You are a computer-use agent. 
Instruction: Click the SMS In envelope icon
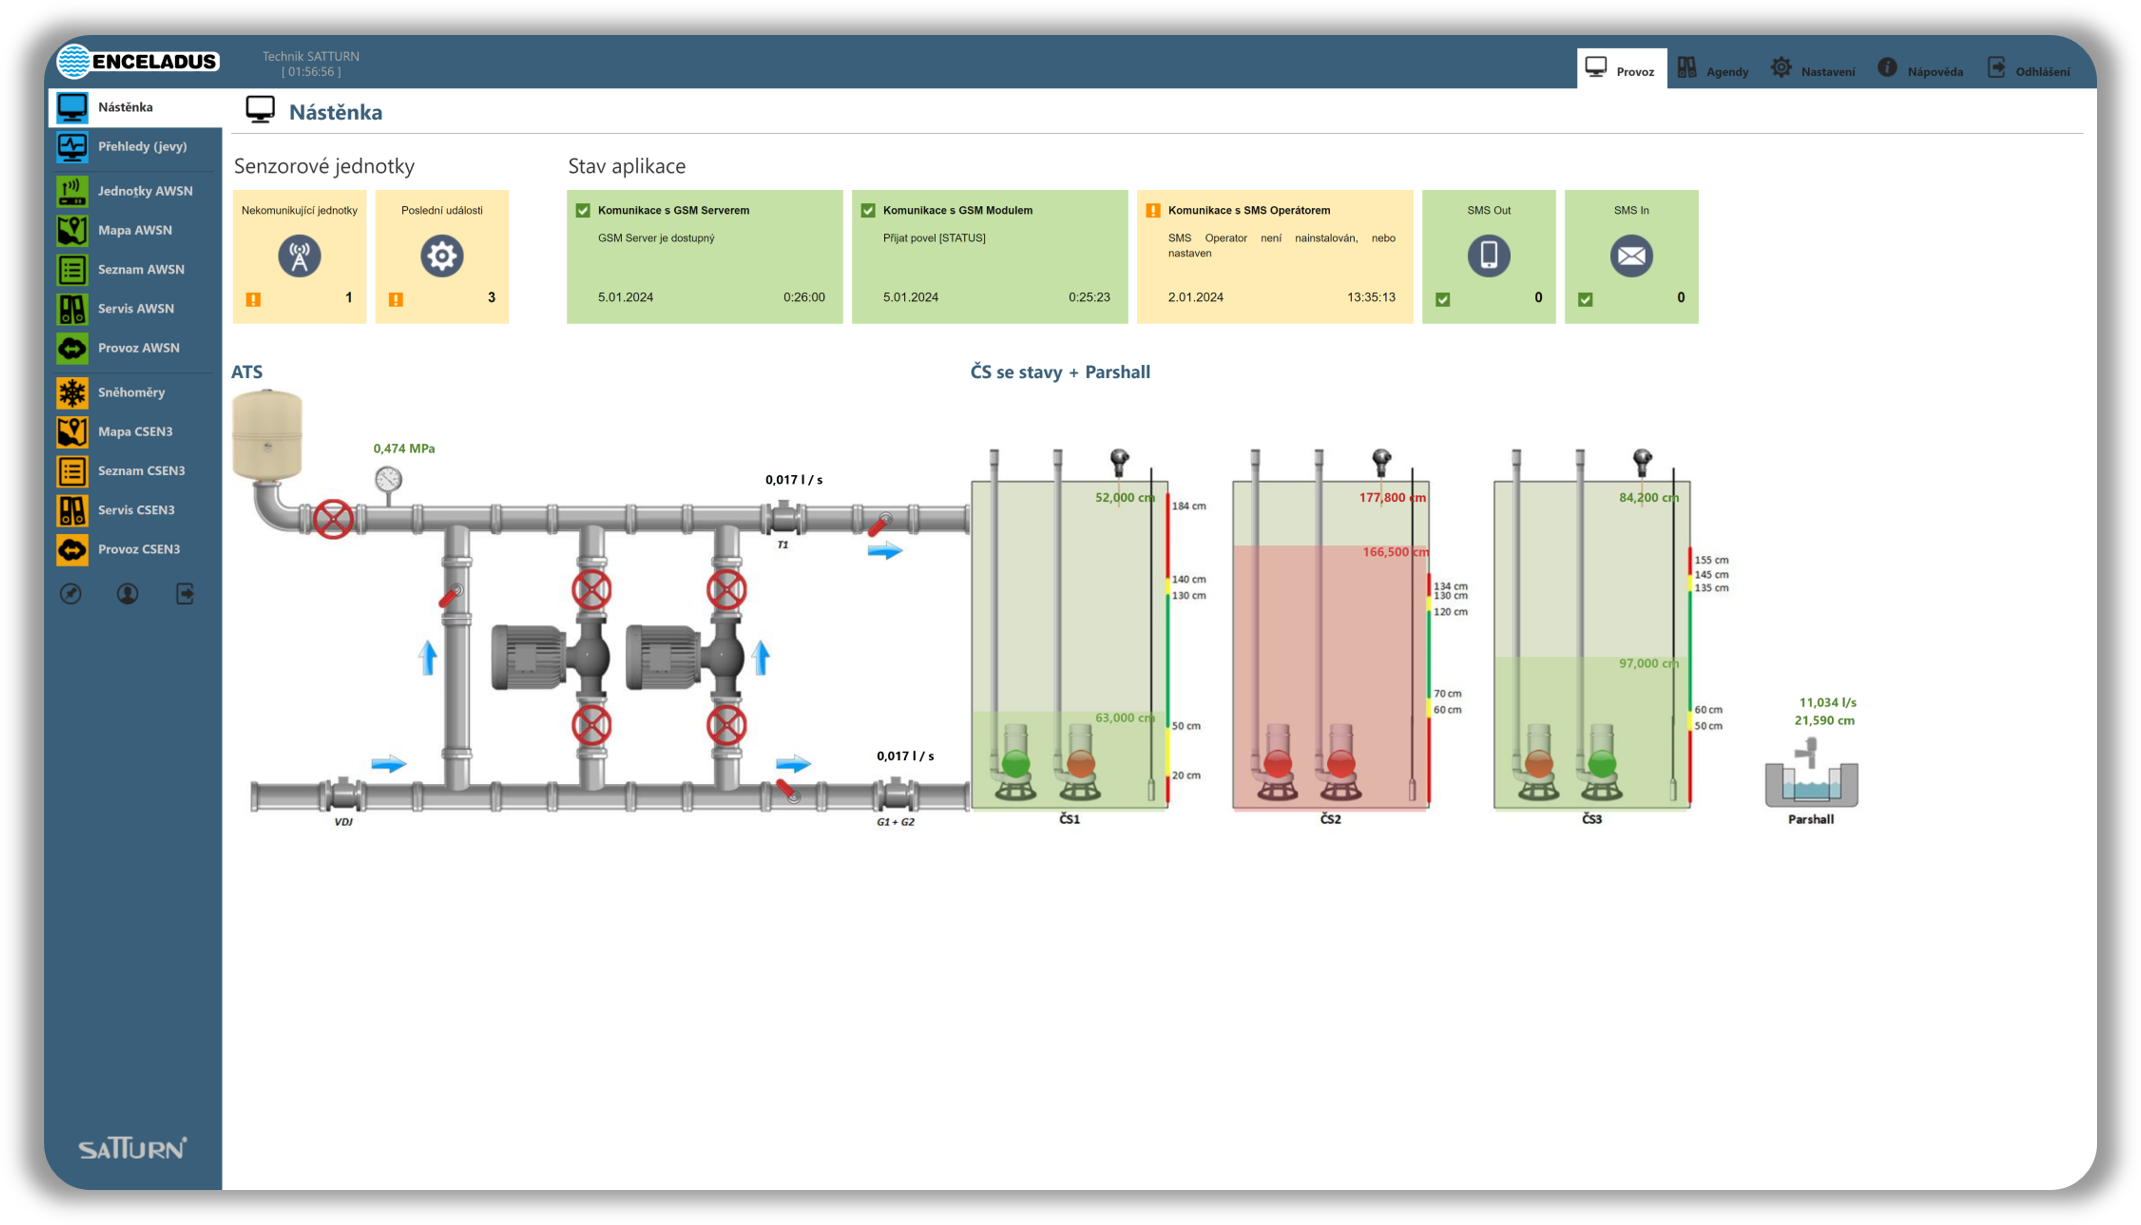[x=1630, y=256]
